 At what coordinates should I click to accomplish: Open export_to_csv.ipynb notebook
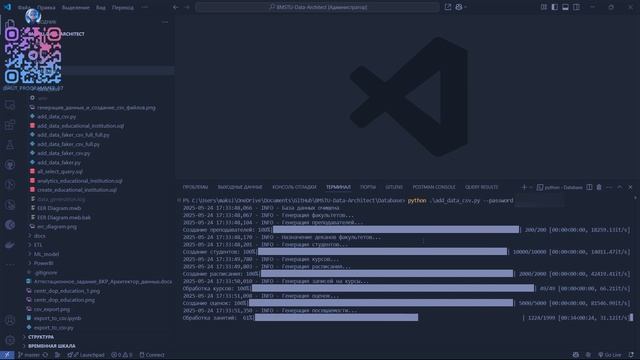click(x=57, y=318)
